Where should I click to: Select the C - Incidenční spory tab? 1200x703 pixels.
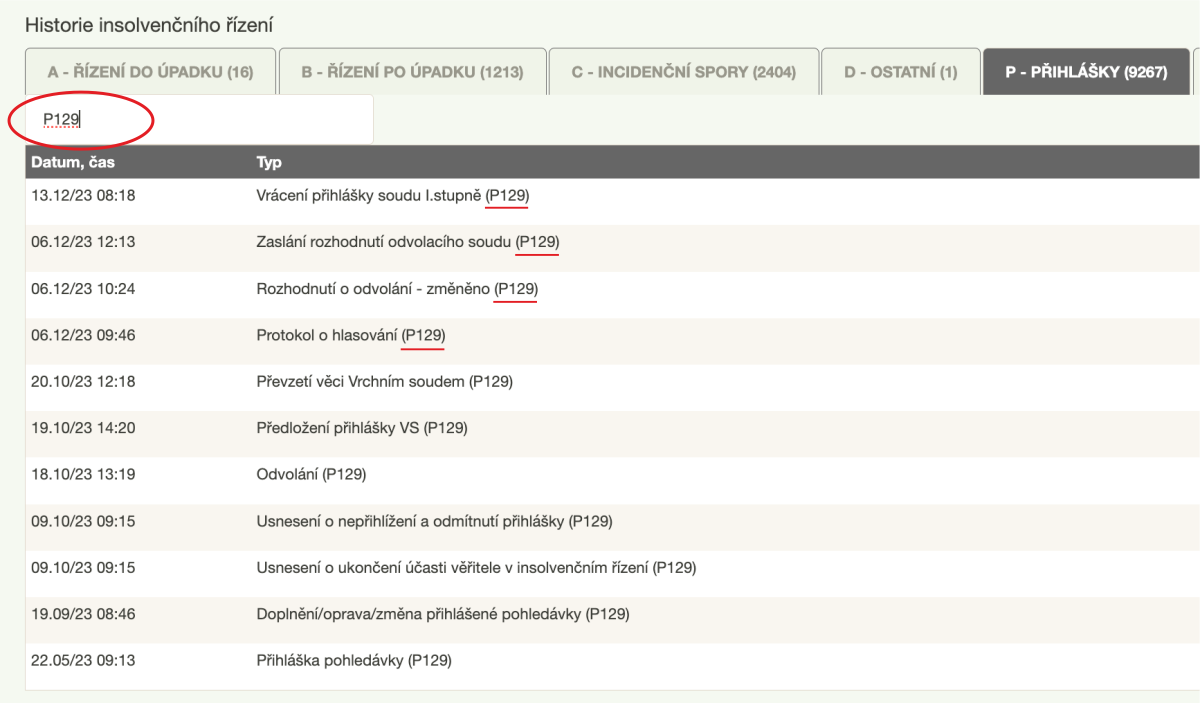[683, 72]
